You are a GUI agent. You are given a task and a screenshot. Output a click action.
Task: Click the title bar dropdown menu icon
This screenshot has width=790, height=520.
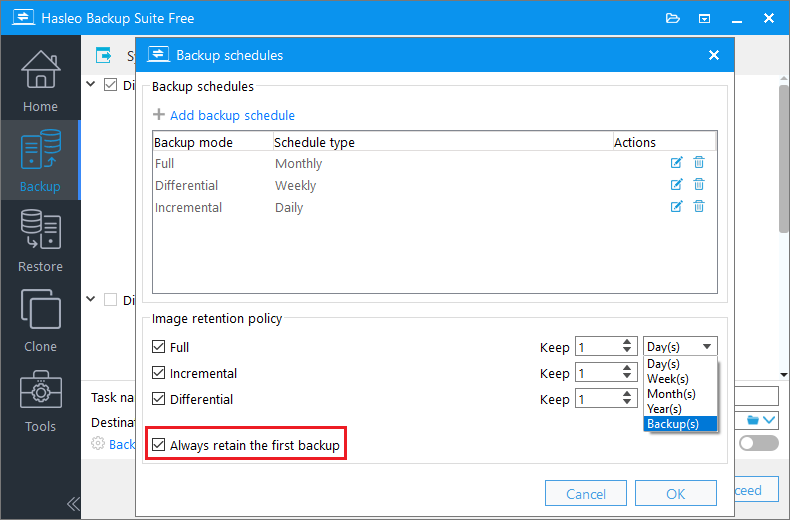[x=704, y=19]
